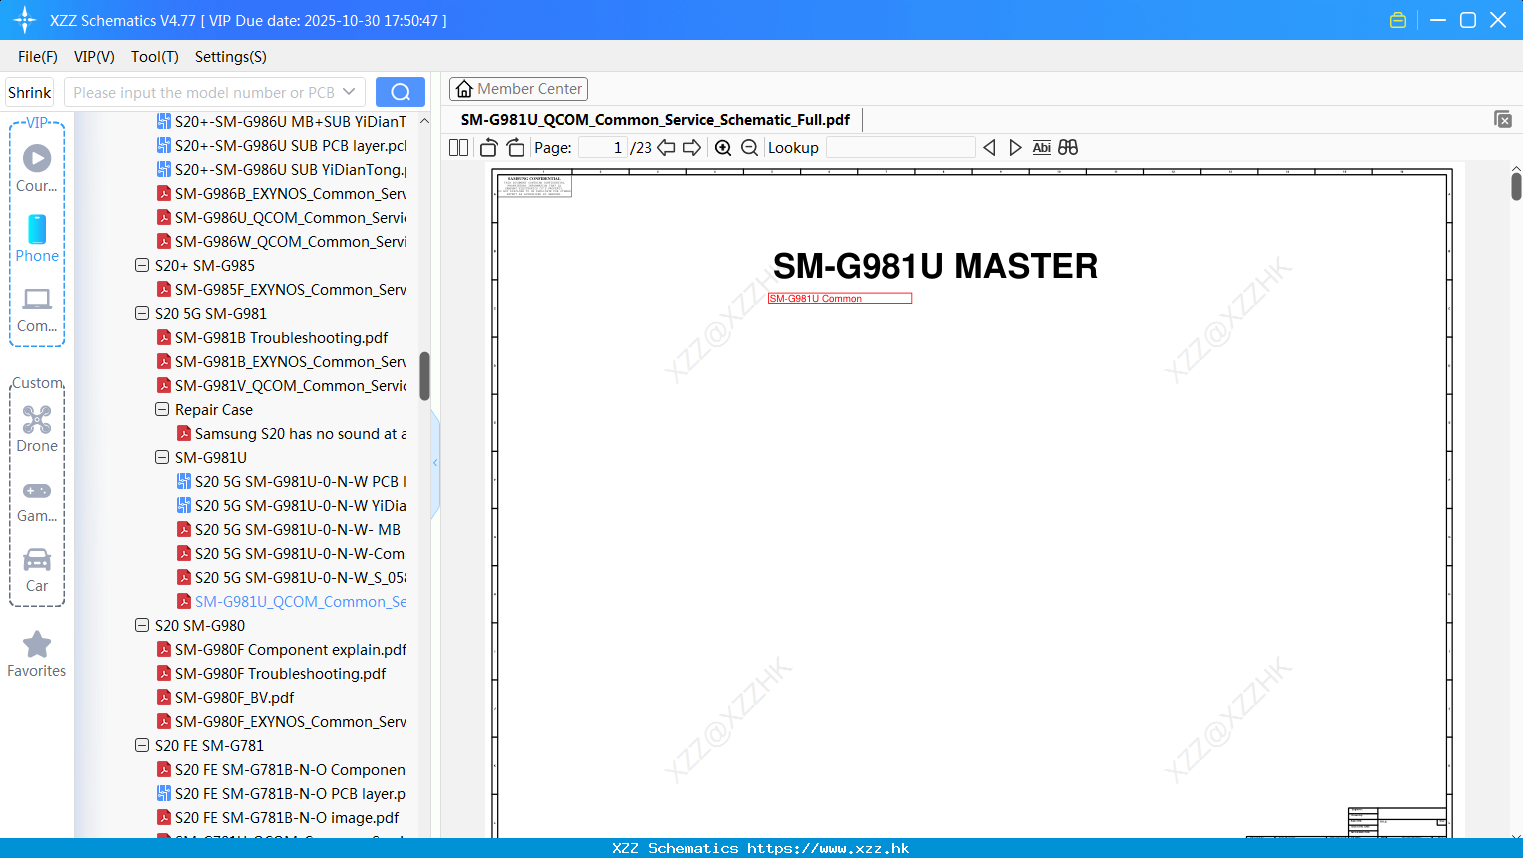Click the Favorites star icon
Viewport: 1523px width, 858px height.
tap(37, 645)
